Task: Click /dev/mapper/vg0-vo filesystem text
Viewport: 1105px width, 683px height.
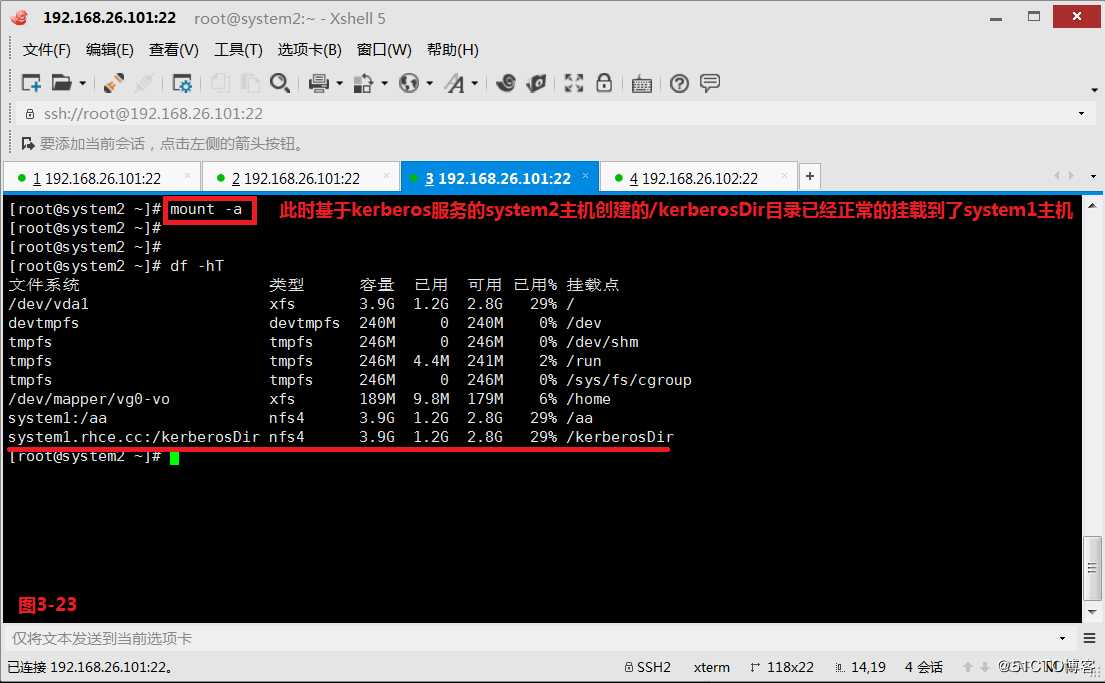Action: point(89,399)
